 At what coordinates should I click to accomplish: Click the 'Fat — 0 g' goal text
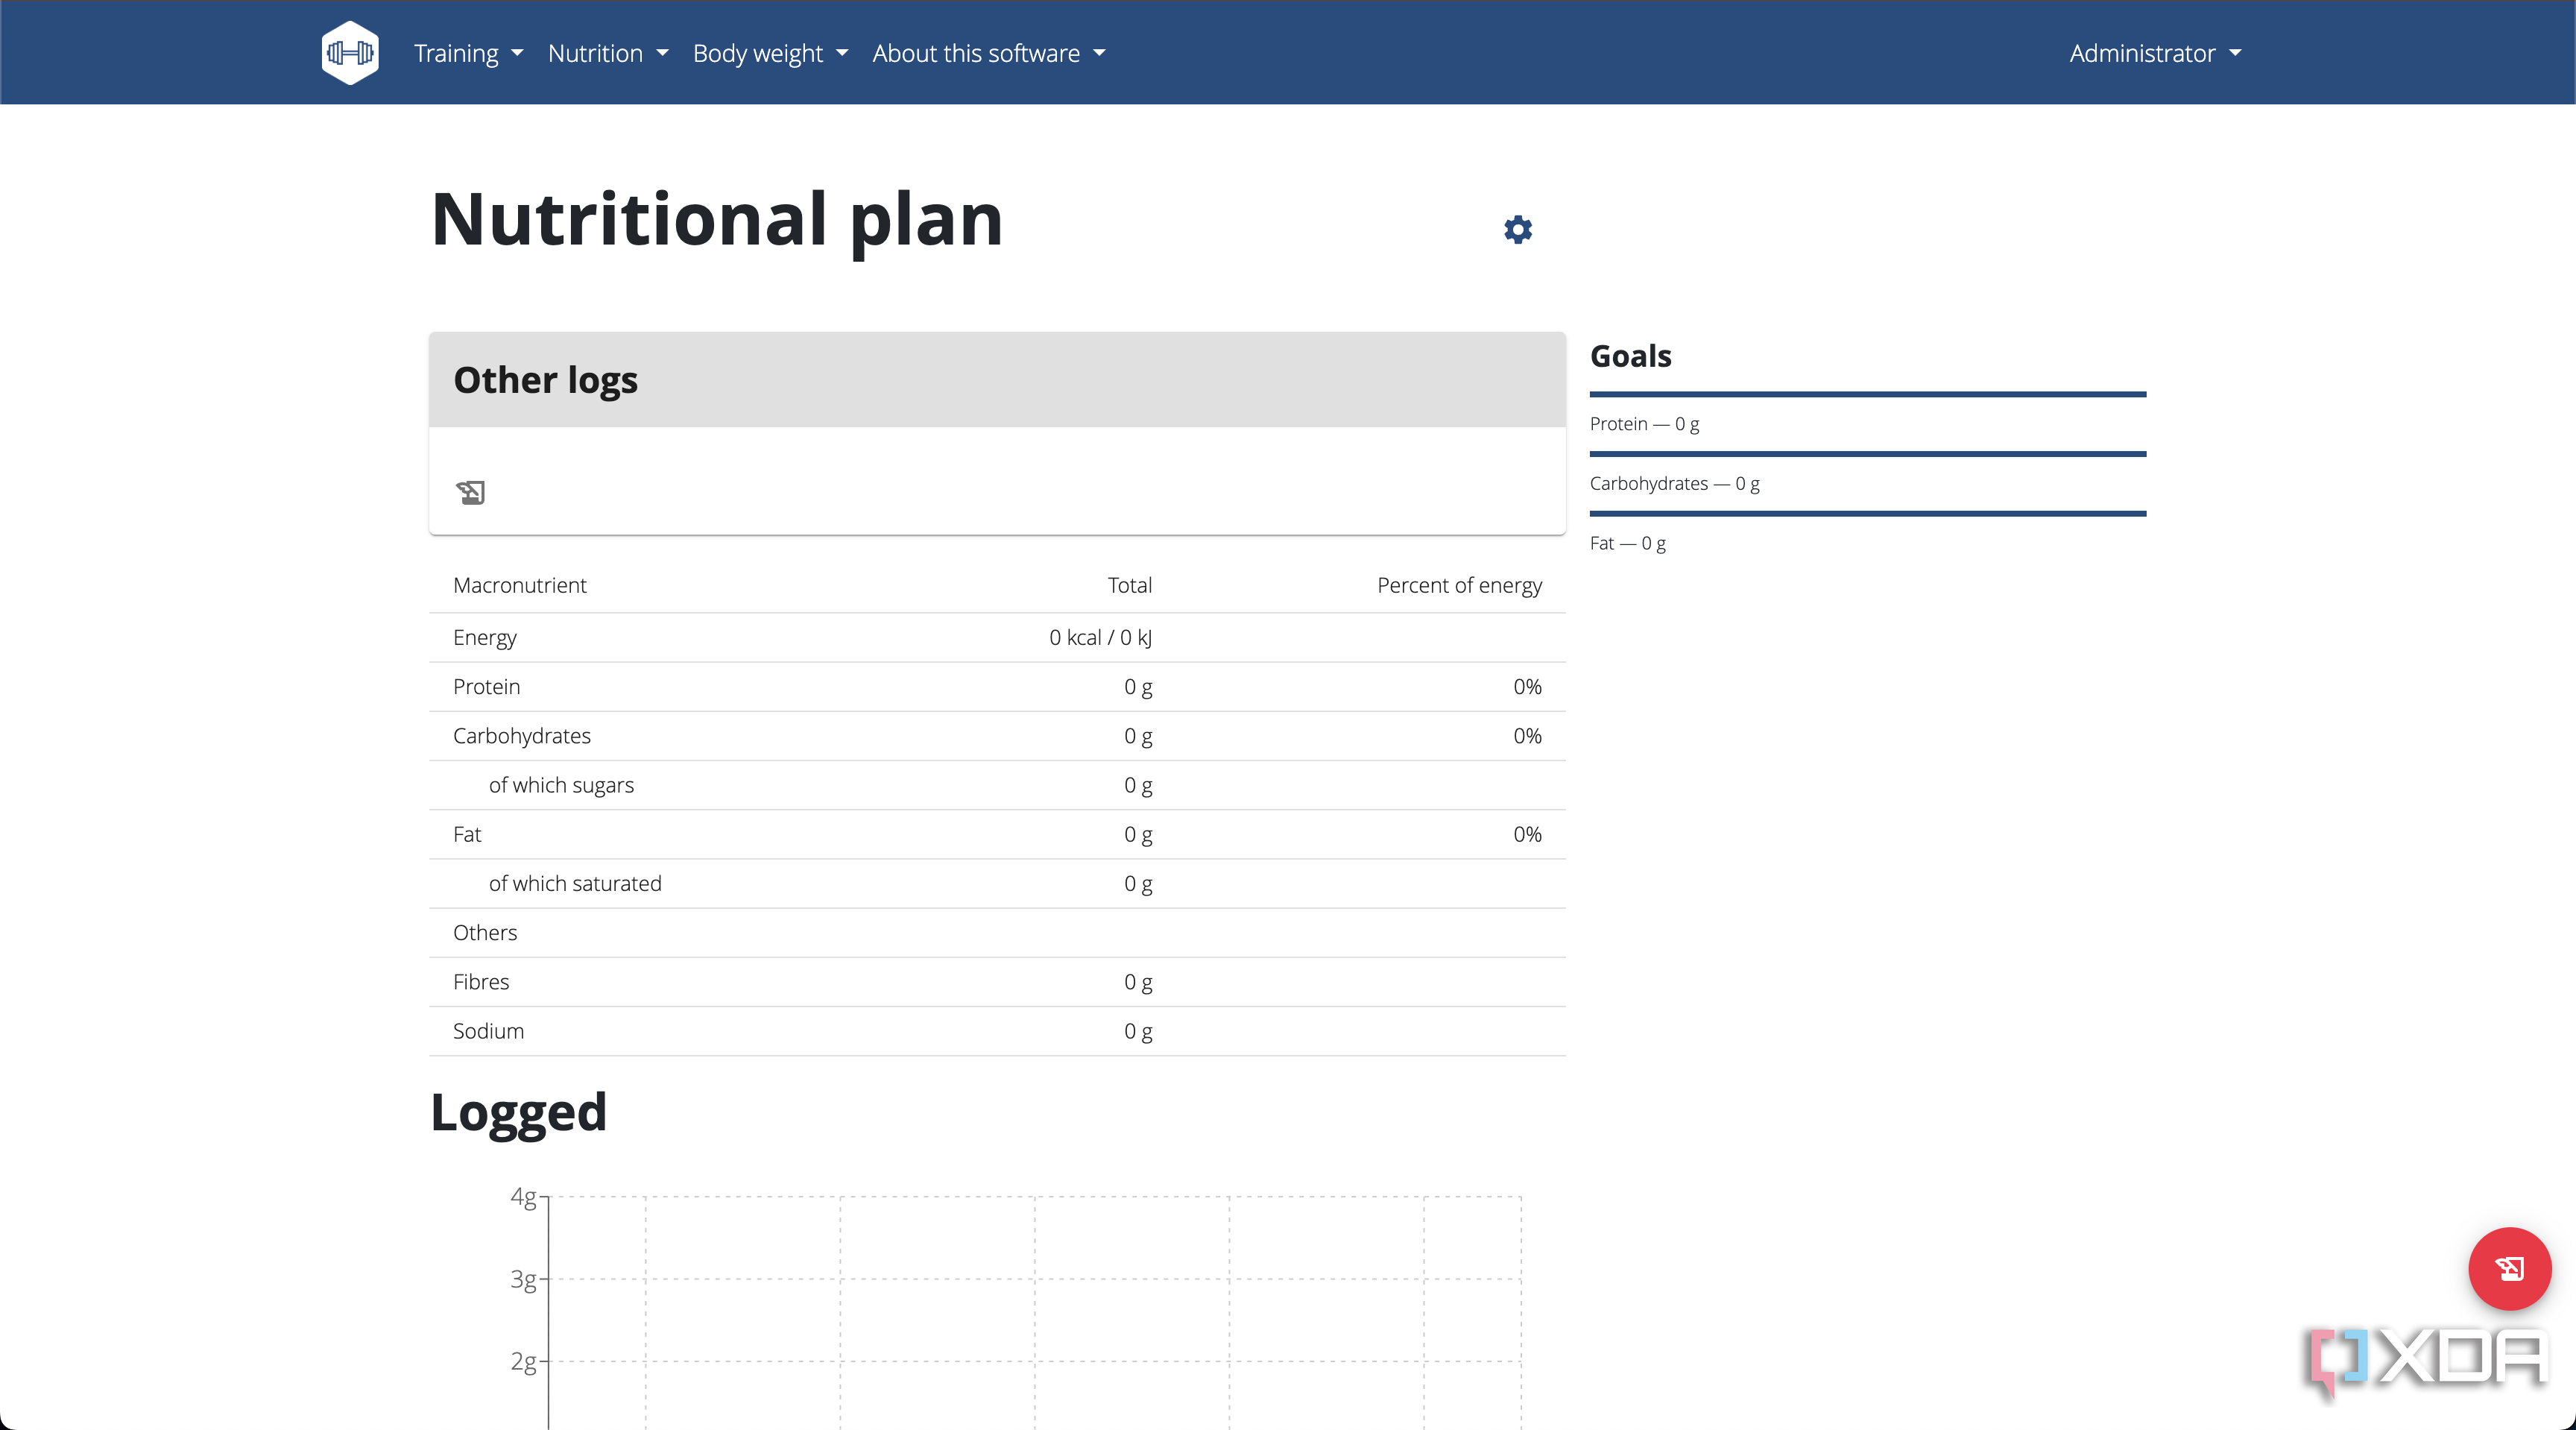tap(1628, 544)
